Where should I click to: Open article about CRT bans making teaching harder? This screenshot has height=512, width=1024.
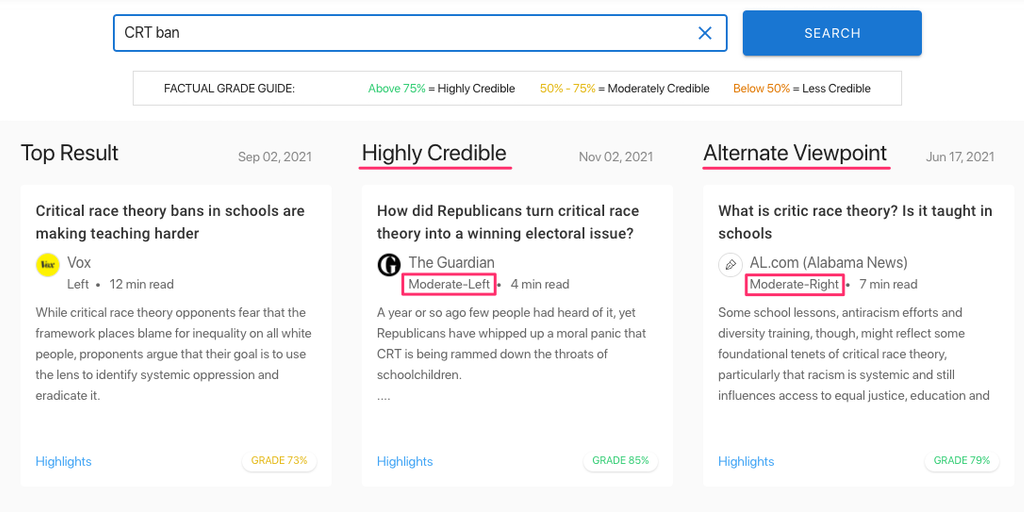tap(170, 222)
